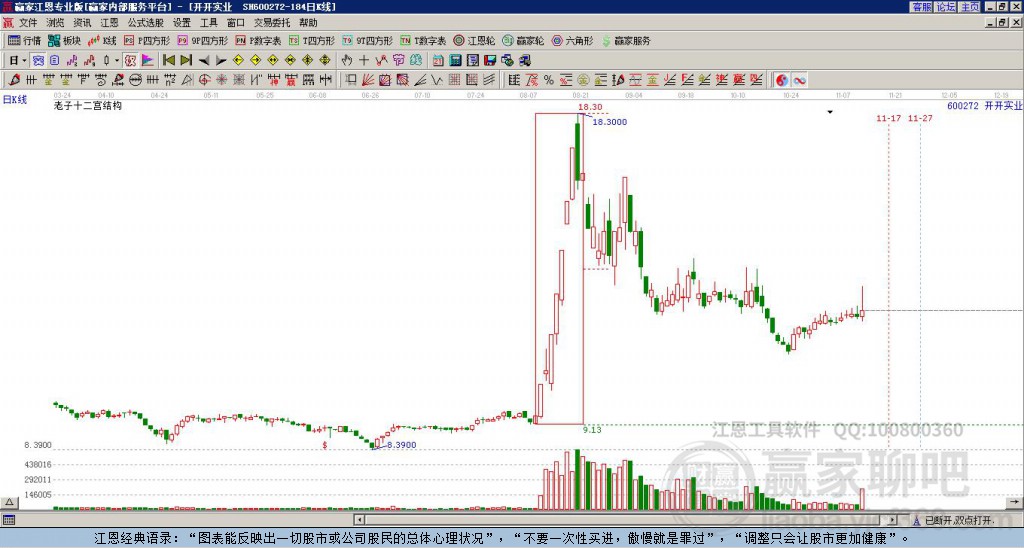Open the calendar icon
The width and height of the screenshot is (1024, 548).
point(438,60)
